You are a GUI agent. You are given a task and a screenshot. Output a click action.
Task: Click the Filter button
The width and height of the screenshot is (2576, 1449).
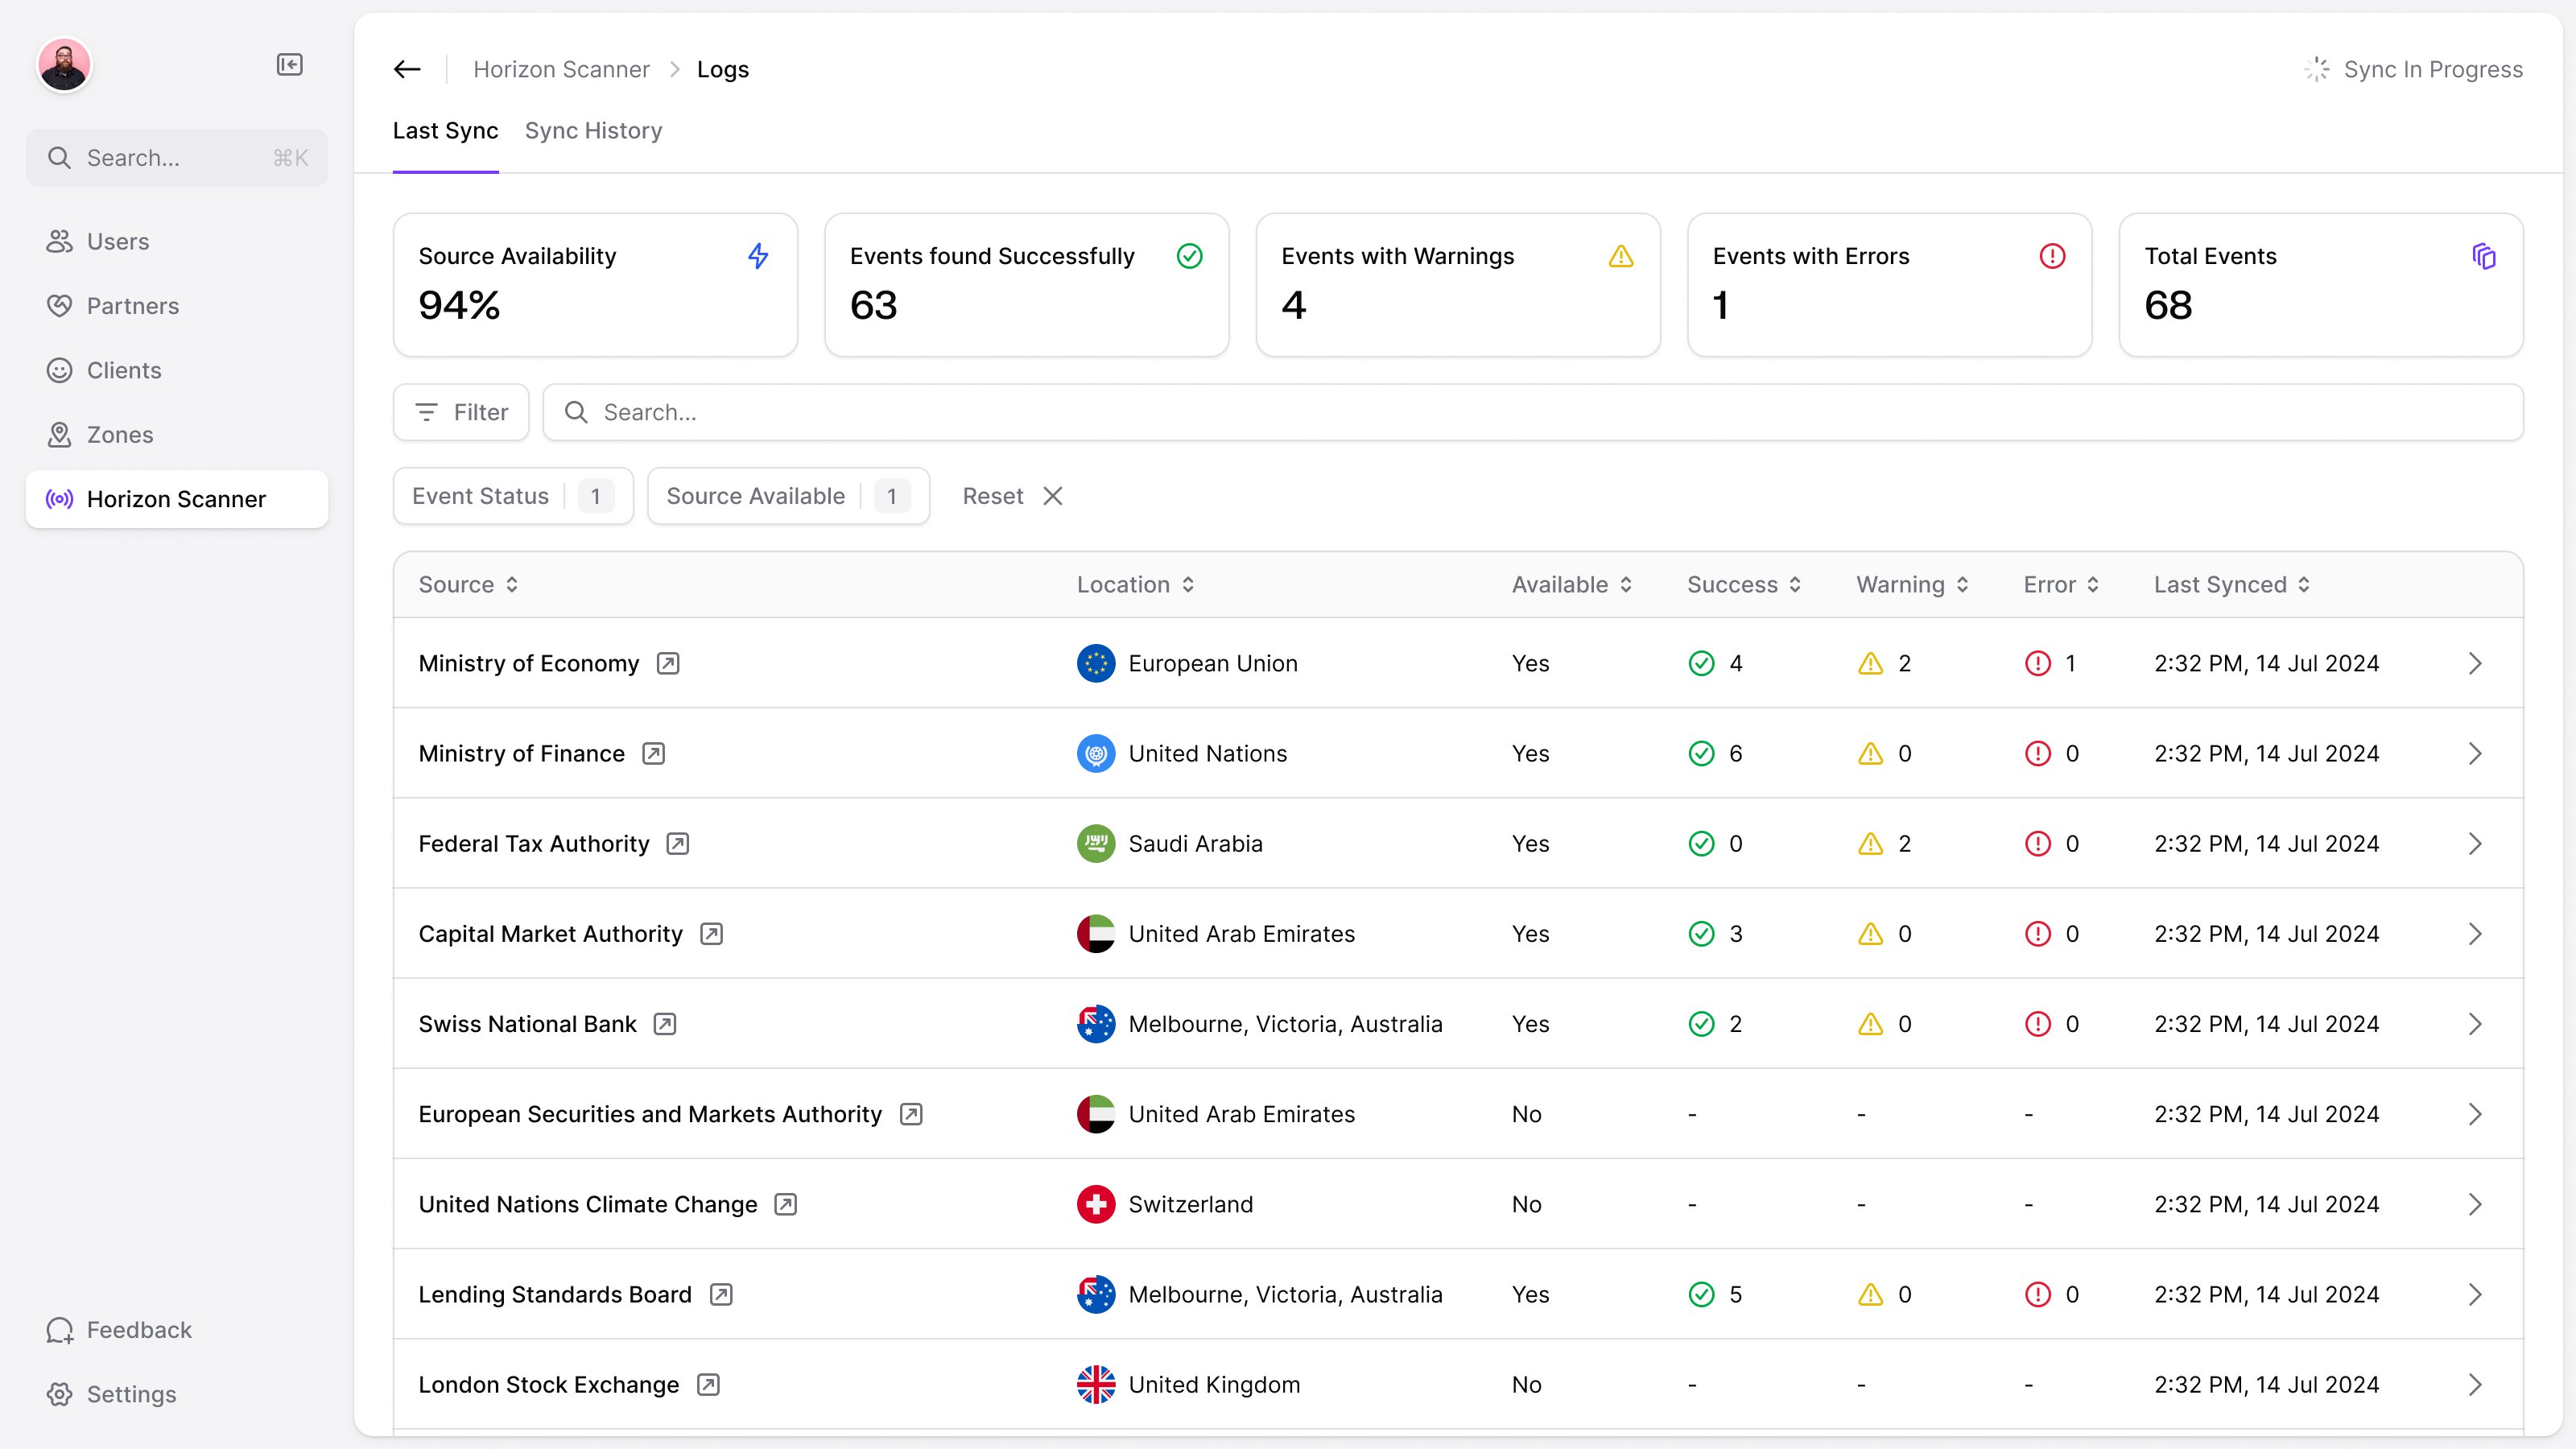(461, 412)
